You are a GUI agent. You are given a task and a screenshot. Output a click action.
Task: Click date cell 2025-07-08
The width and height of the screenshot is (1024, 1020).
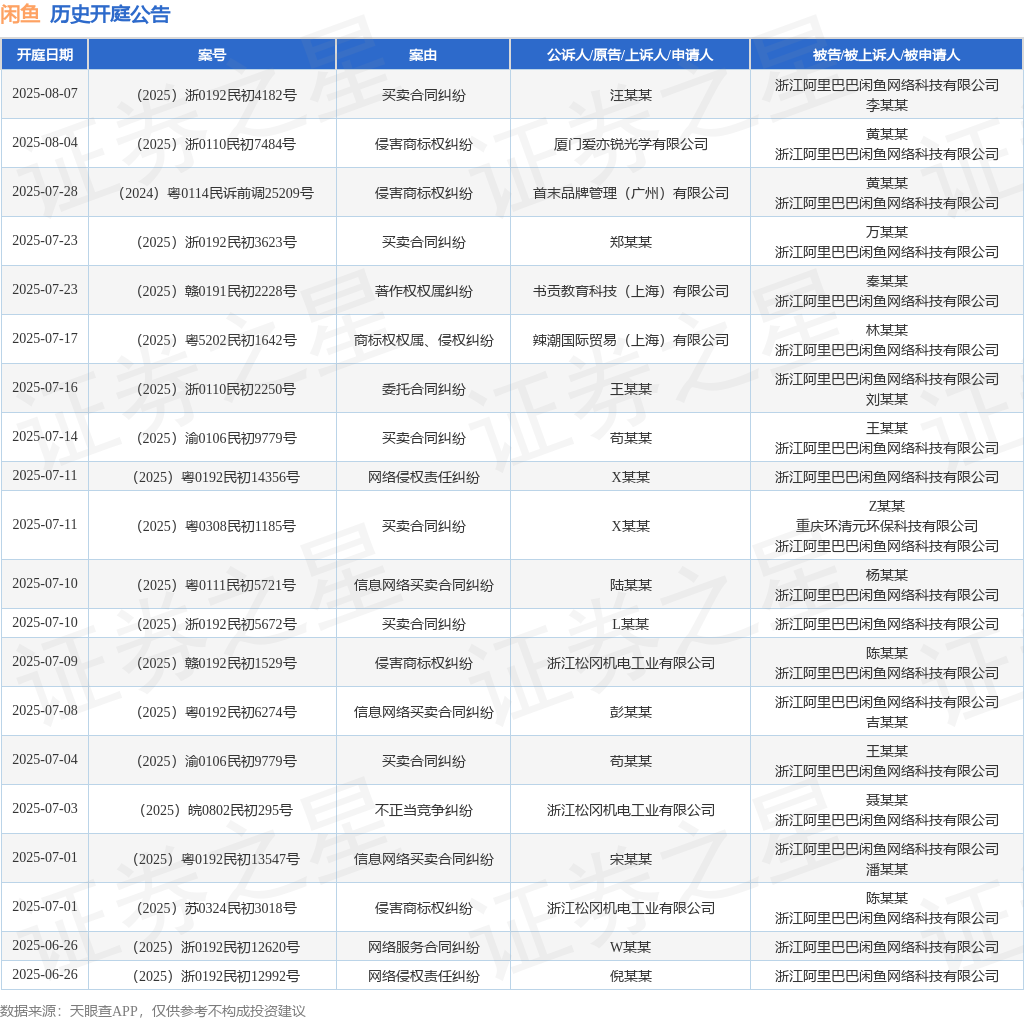pos(45,710)
